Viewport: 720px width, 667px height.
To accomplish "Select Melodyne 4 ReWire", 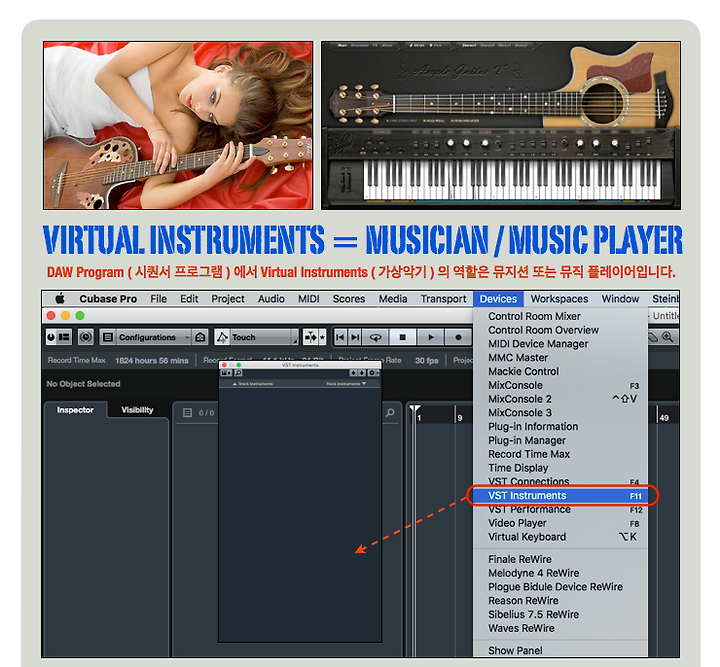I will click(x=560, y=573).
